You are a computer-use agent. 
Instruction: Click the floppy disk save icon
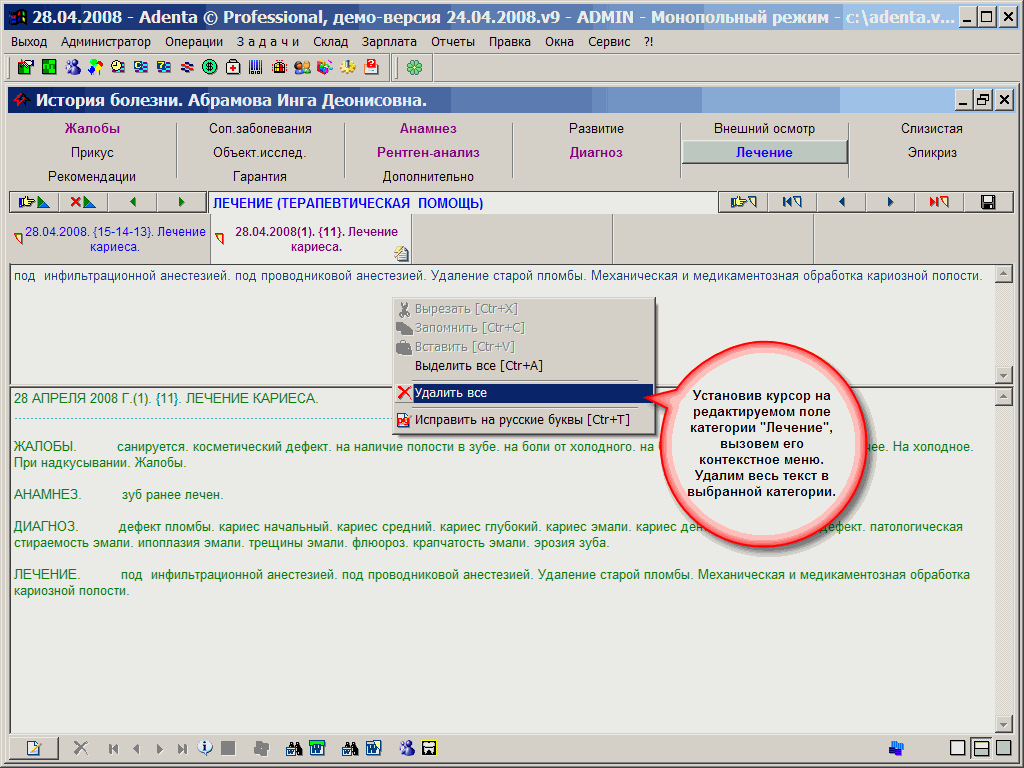tap(988, 202)
